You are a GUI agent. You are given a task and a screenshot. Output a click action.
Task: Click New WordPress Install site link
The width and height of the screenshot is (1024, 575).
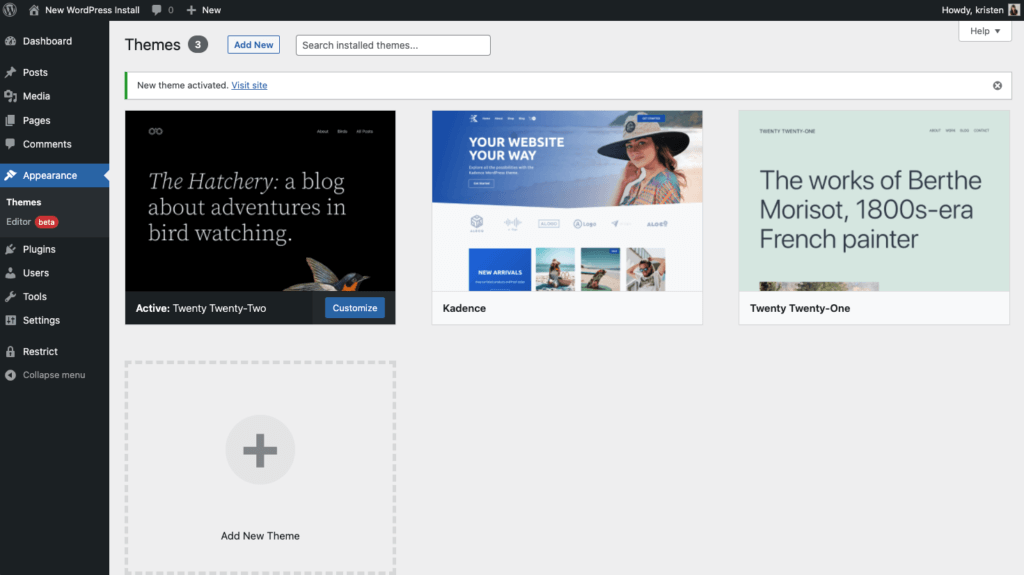pyautogui.click(x=92, y=10)
